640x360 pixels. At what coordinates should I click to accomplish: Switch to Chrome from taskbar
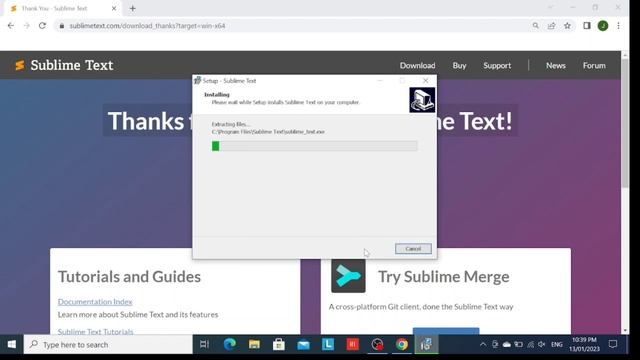pyautogui.click(x=402, y=344)
